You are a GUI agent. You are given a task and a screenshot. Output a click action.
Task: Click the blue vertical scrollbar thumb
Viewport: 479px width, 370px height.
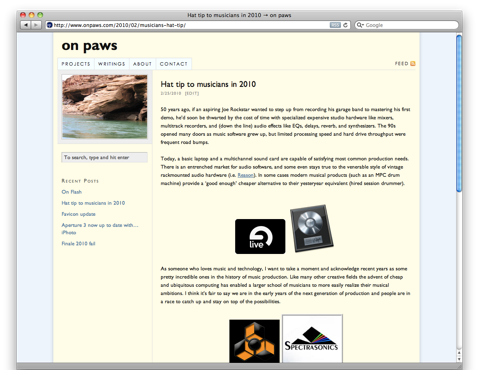pyautogui.click(x=459, y=113)
